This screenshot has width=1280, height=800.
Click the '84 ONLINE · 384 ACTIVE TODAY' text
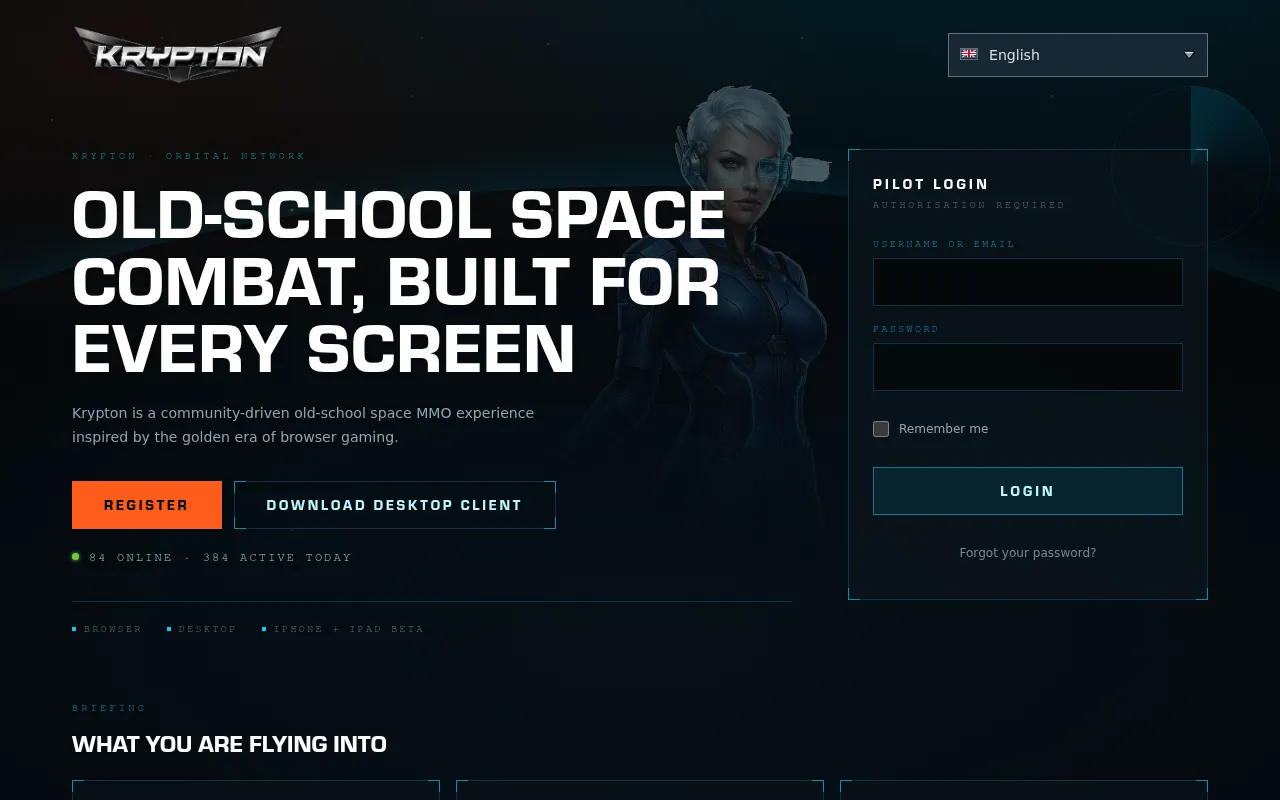tap(220, 558)
